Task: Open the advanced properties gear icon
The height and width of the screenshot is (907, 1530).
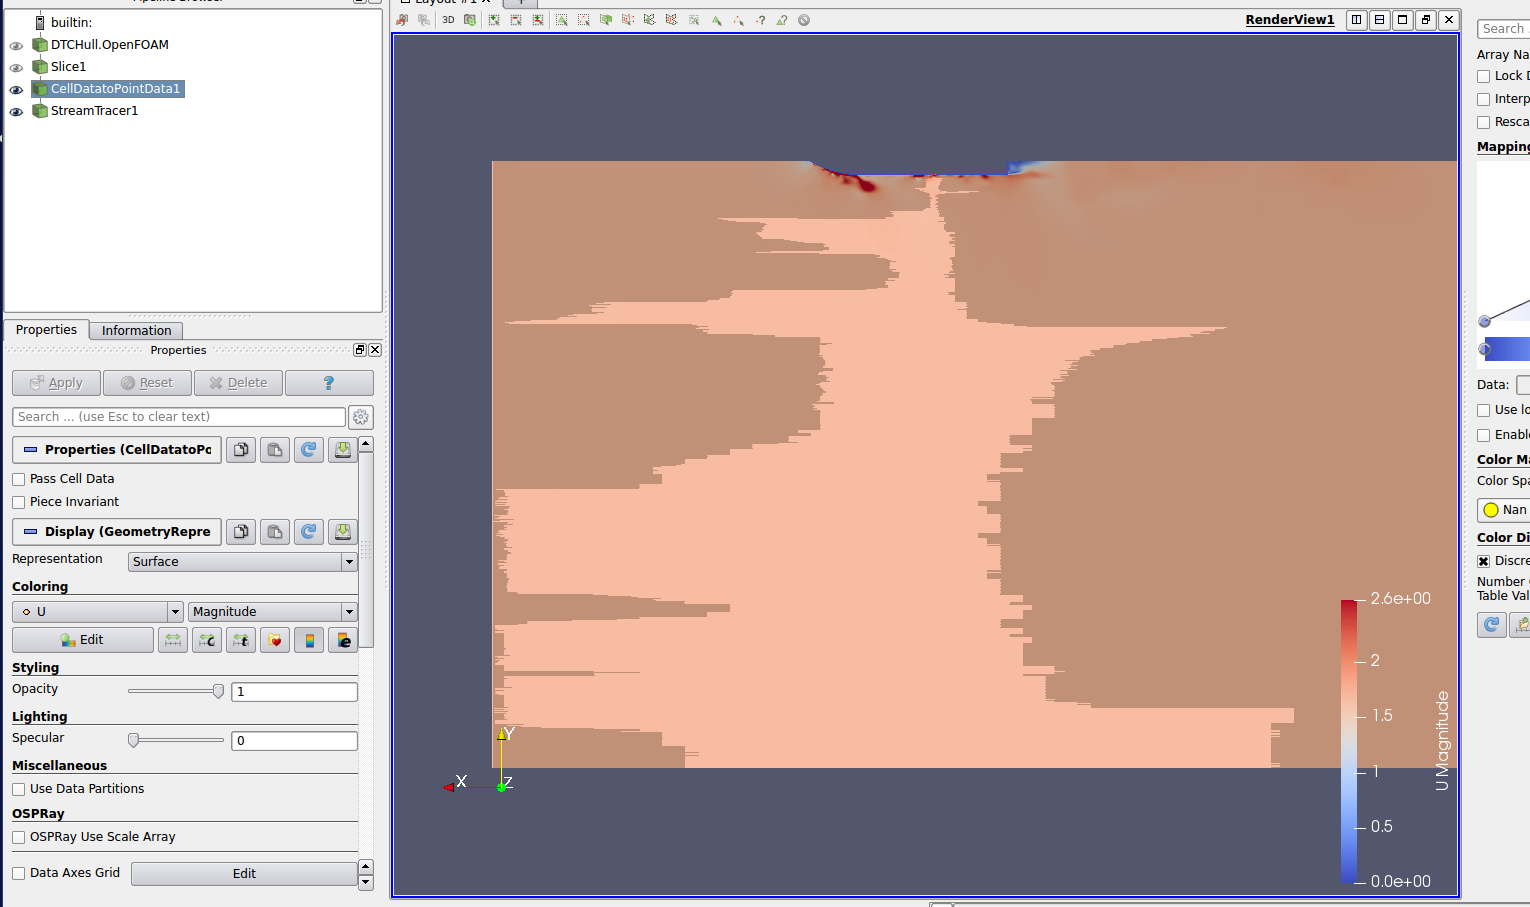Action: 361,417
